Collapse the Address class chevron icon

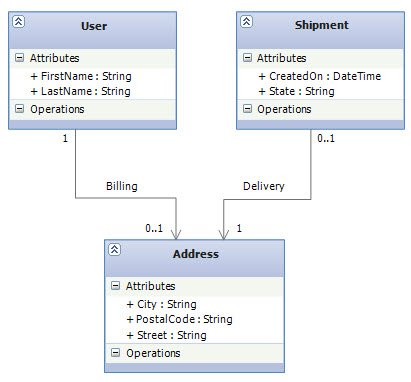tap(114, 250)
